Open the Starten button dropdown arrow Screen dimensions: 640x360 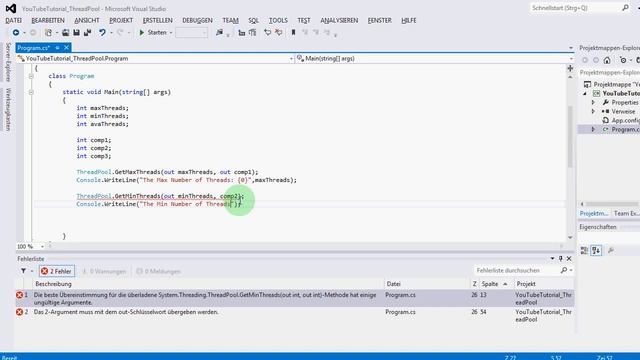pos(171,33)
